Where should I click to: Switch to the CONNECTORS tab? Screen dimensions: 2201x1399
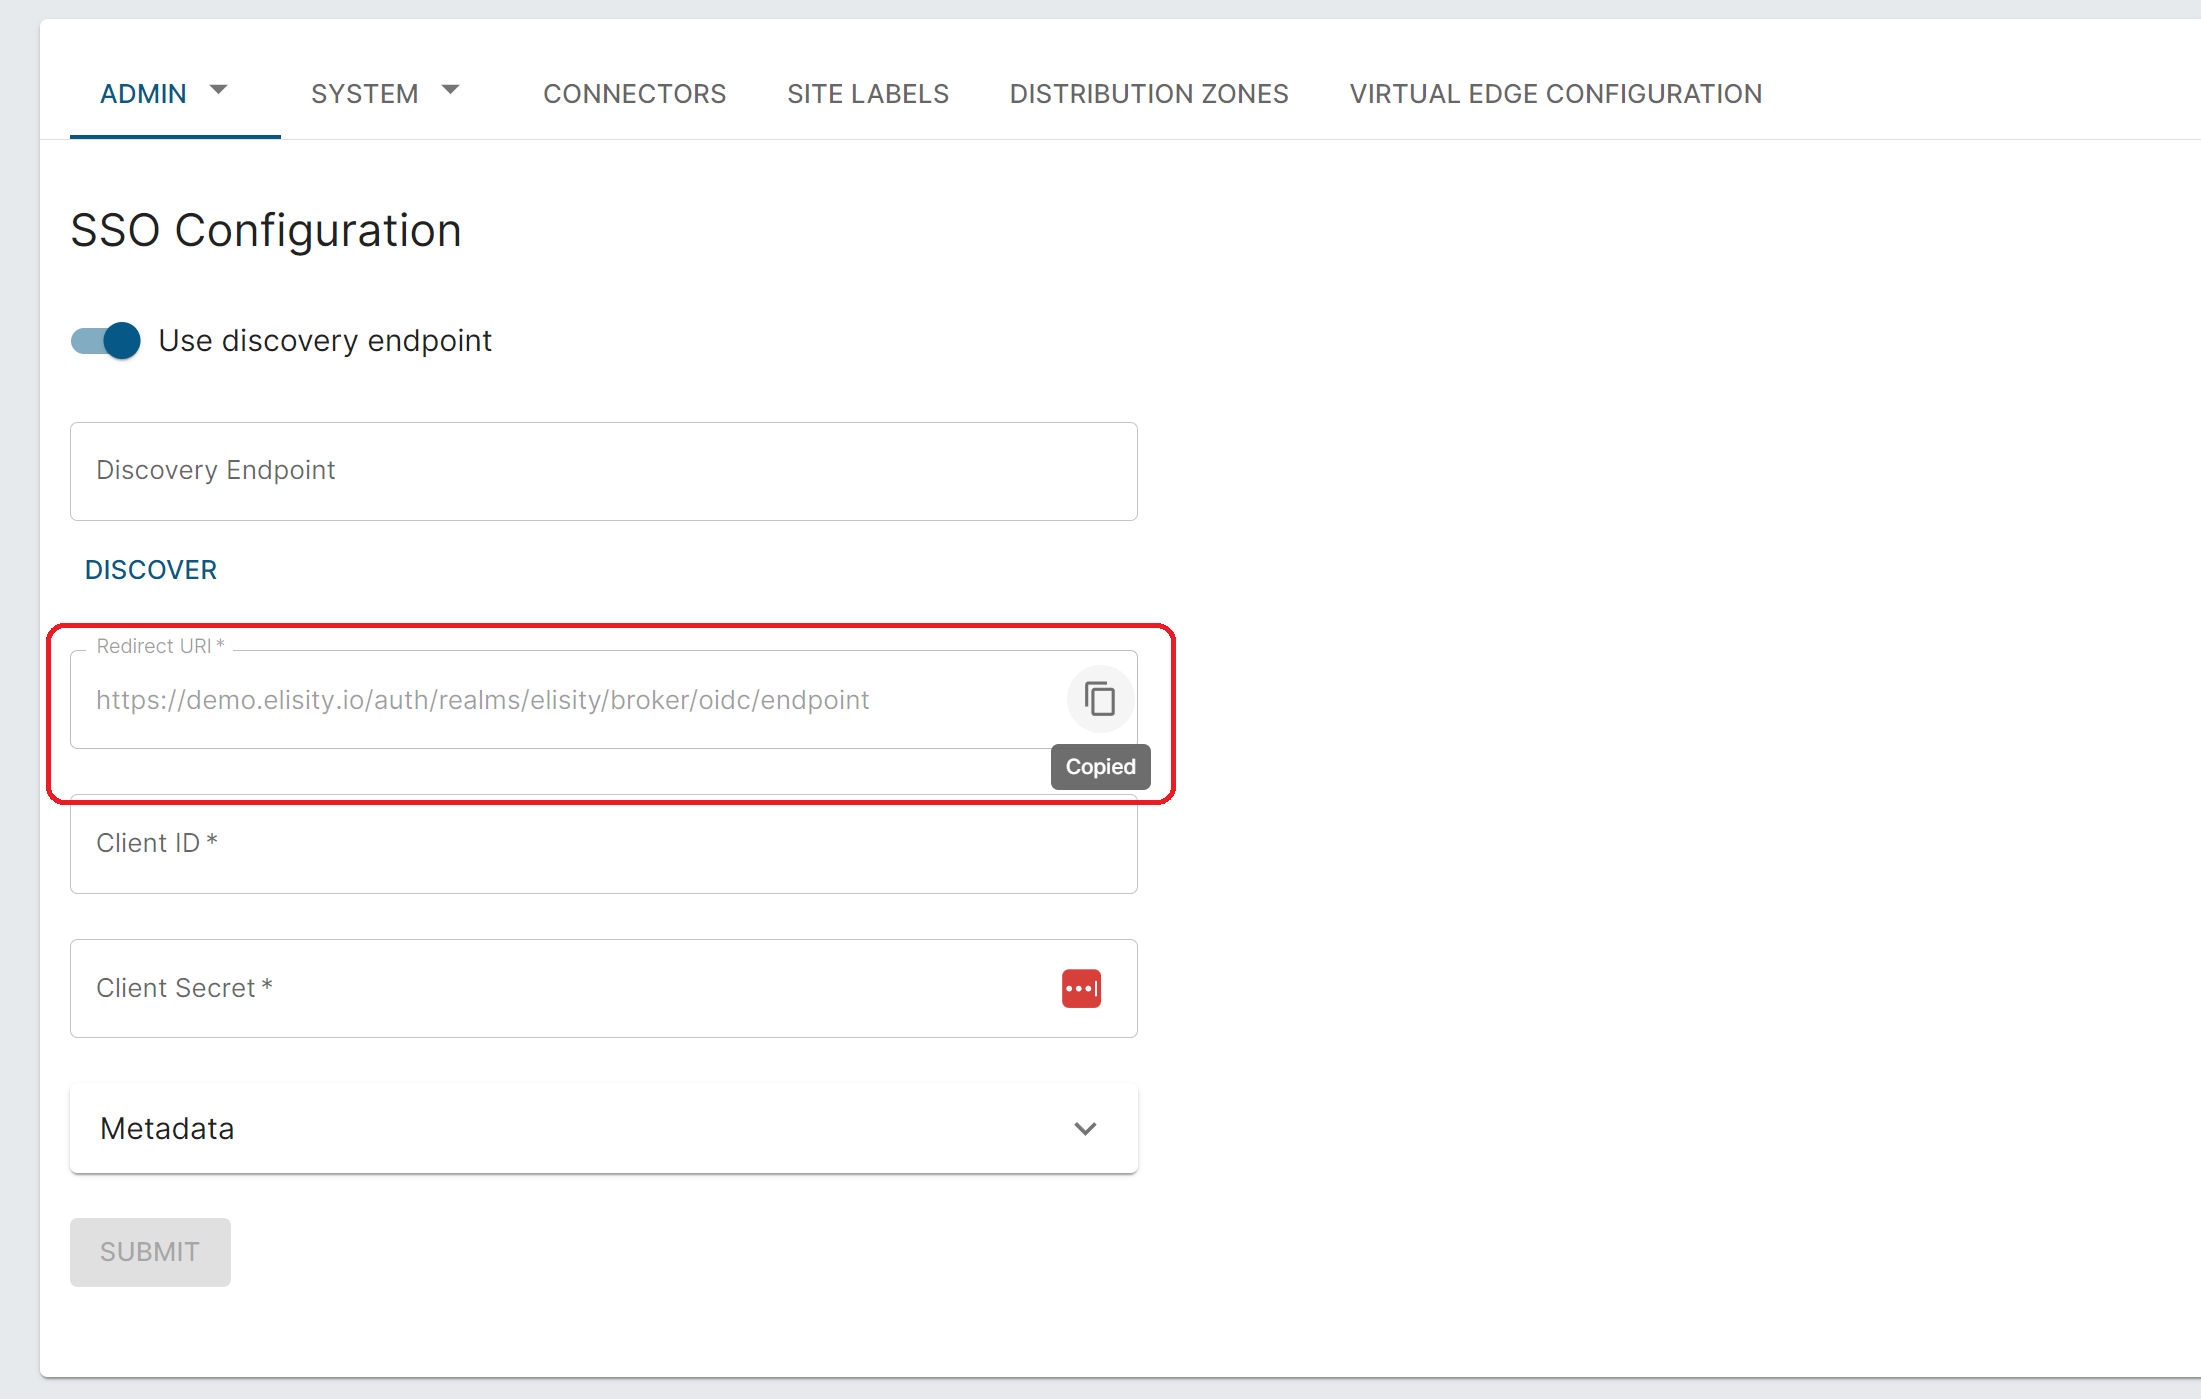coord(634,94)
